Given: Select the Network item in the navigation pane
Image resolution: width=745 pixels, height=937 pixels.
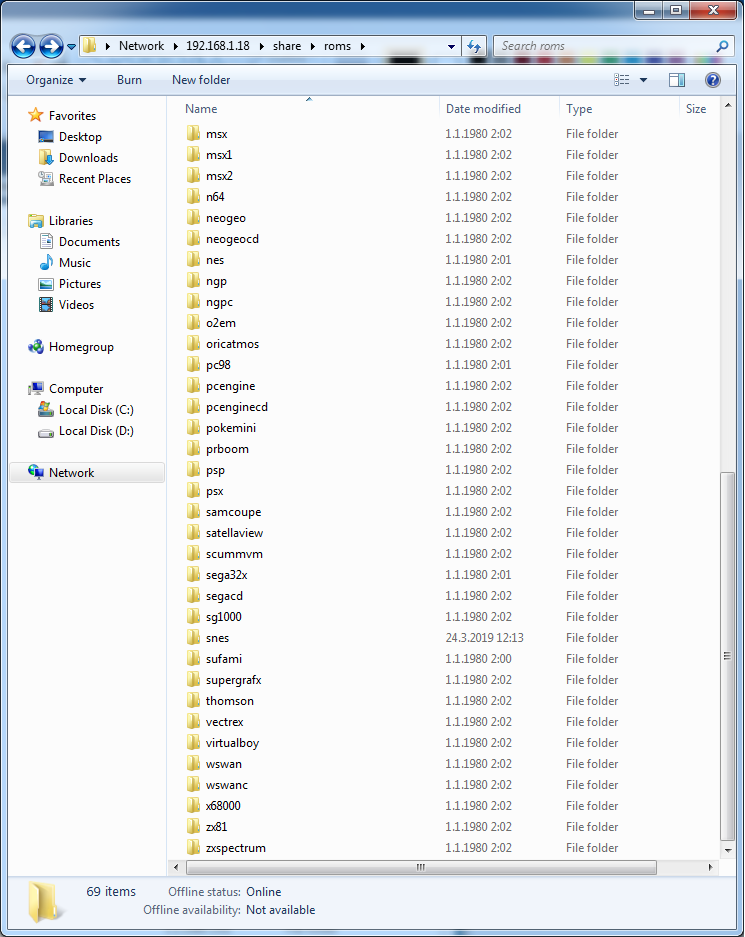Looking at the screenshot, I should (x=87, y=473).
